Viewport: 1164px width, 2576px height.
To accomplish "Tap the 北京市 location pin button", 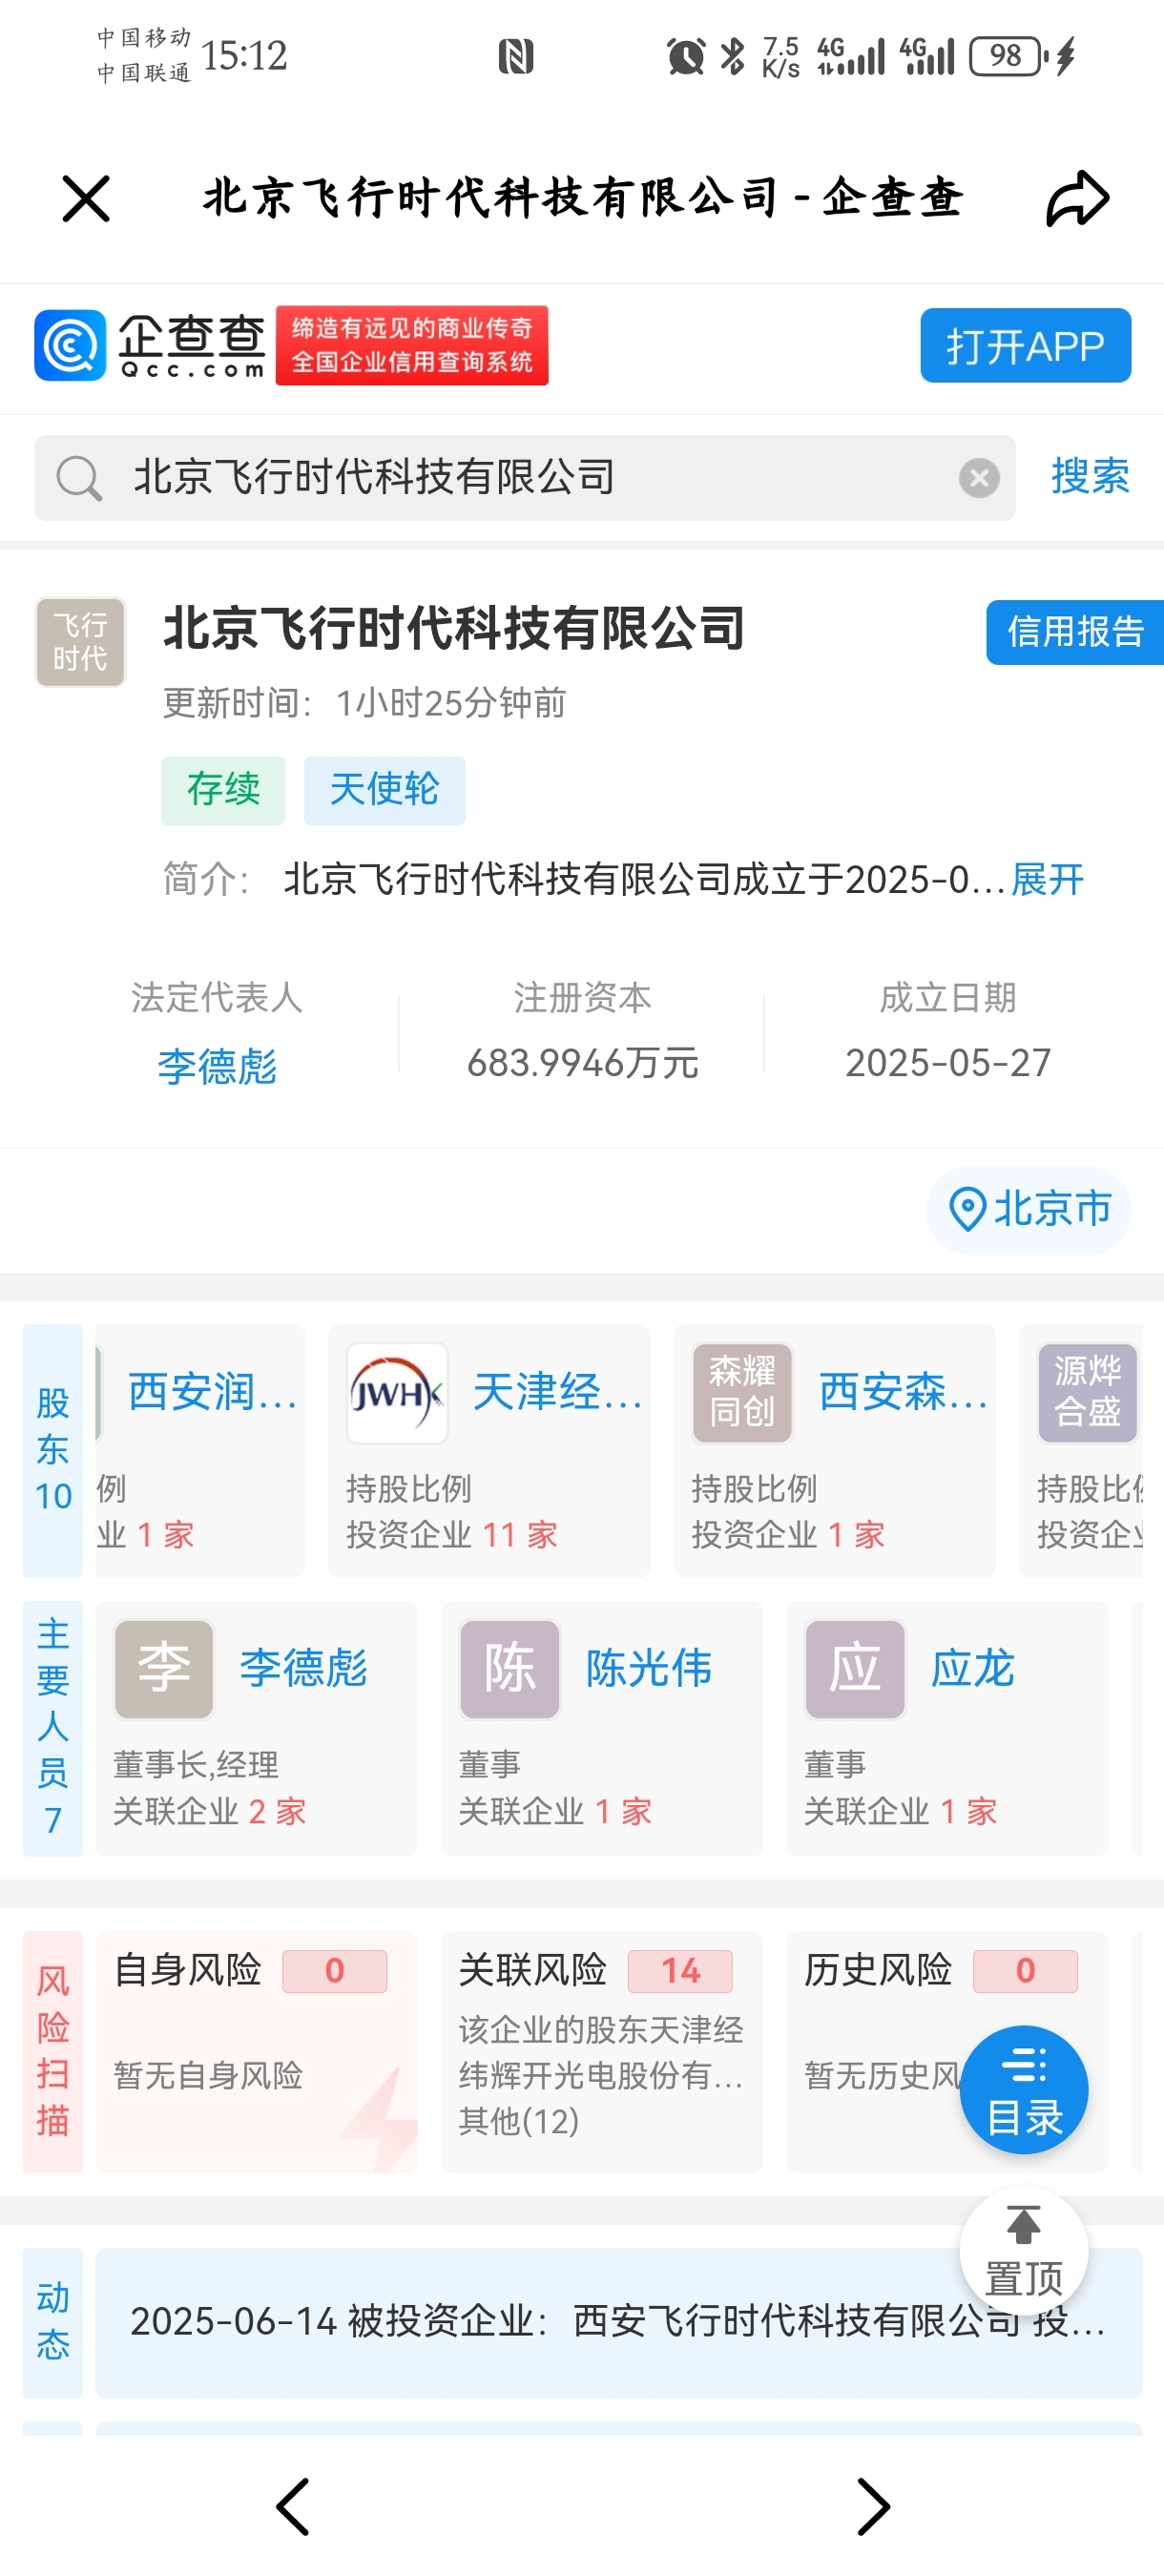I will pyautogui.click(x=1029, y=1209).
